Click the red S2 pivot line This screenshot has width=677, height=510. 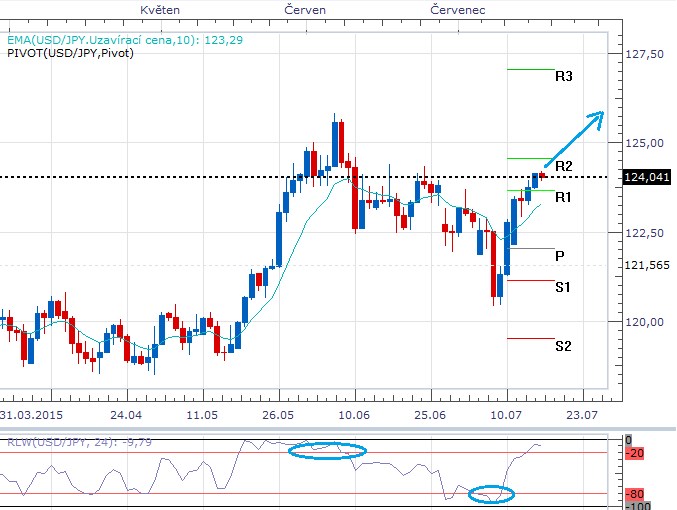pyautogui.click(x=531, y=338)
